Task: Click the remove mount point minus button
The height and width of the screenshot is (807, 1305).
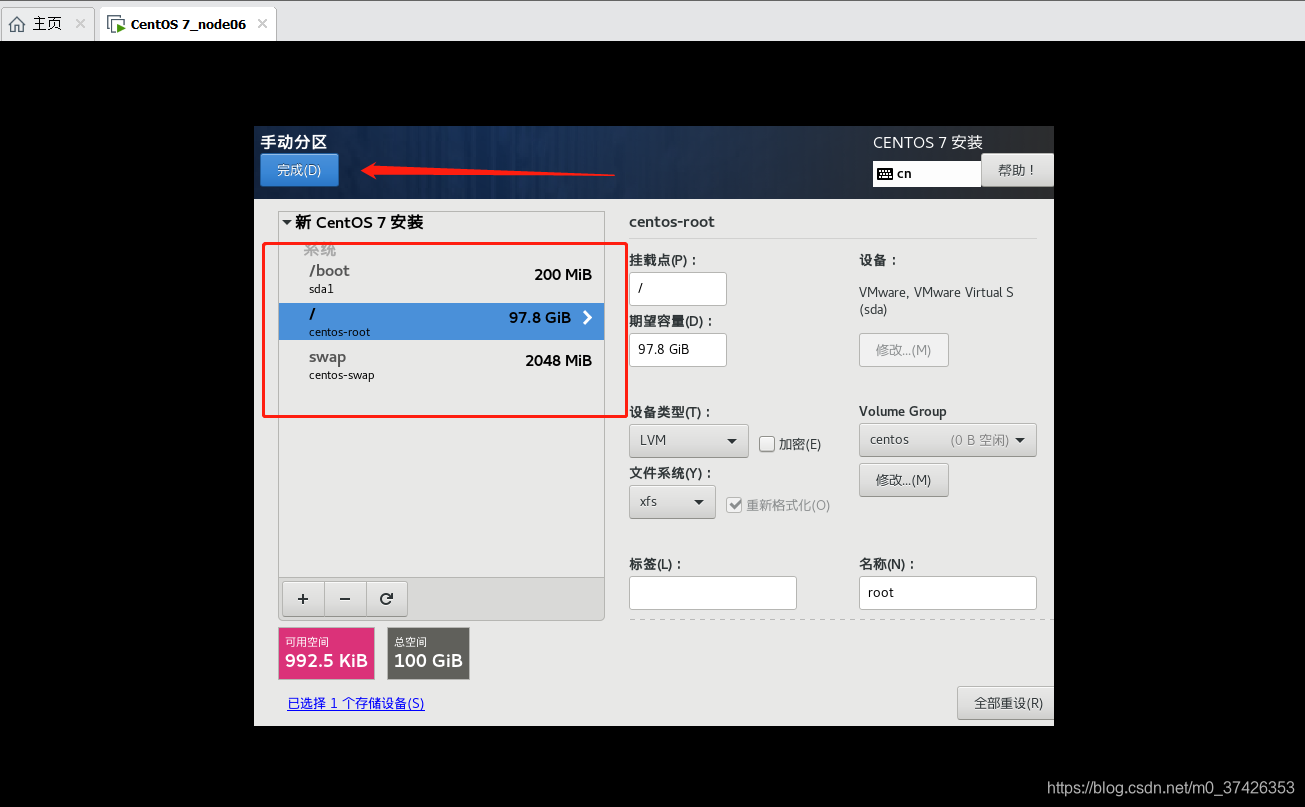Action: coord(345,599)
